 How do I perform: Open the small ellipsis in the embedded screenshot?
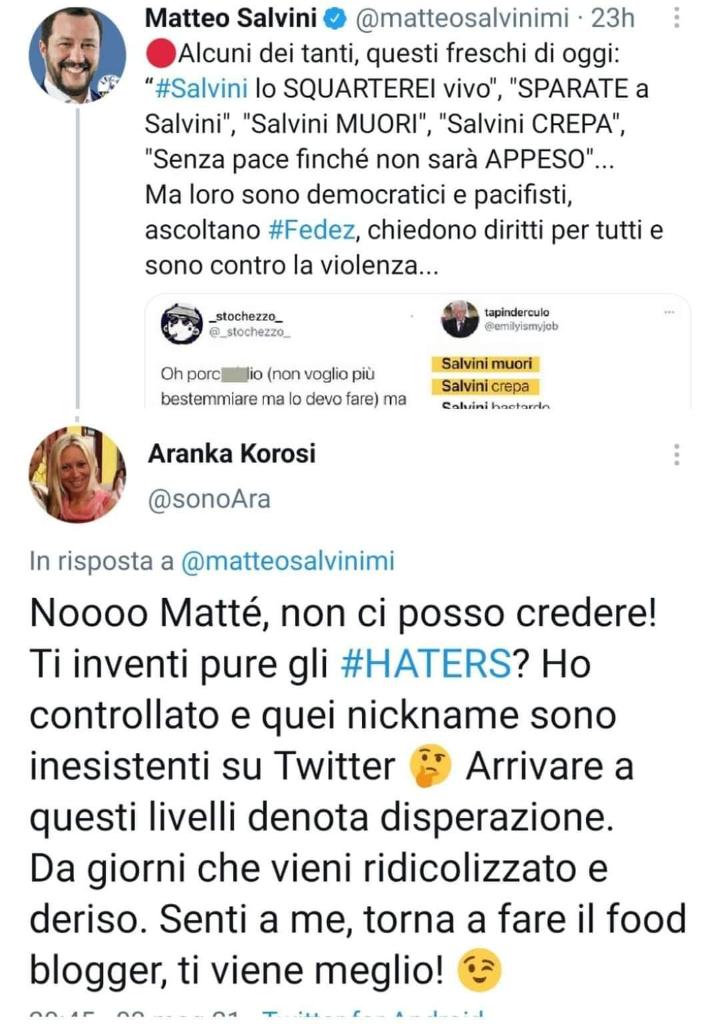tap(668, 312)
